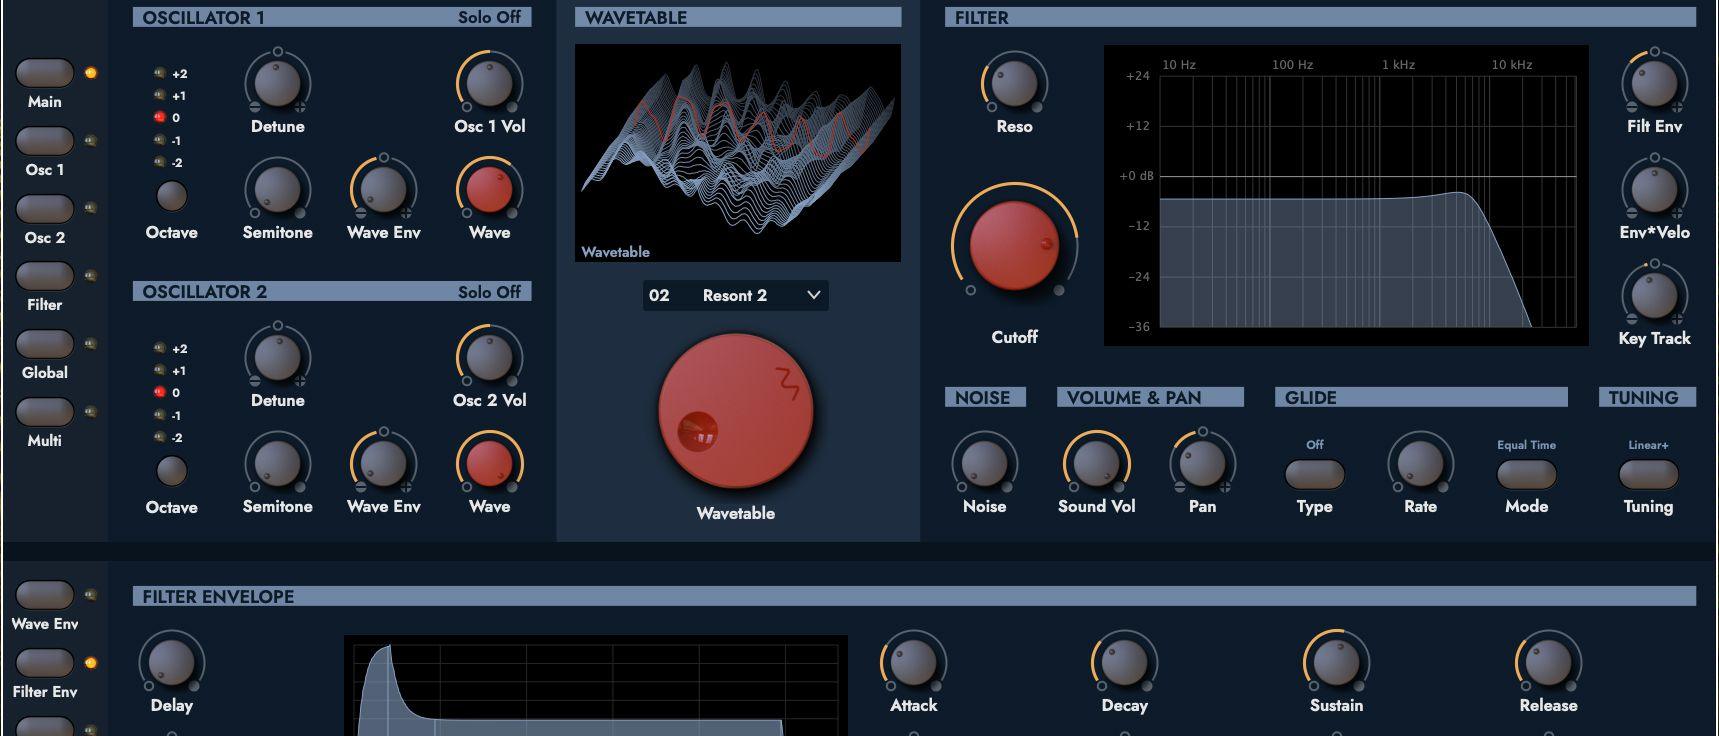Switch to the Osc 2 page

coord(45,209)
